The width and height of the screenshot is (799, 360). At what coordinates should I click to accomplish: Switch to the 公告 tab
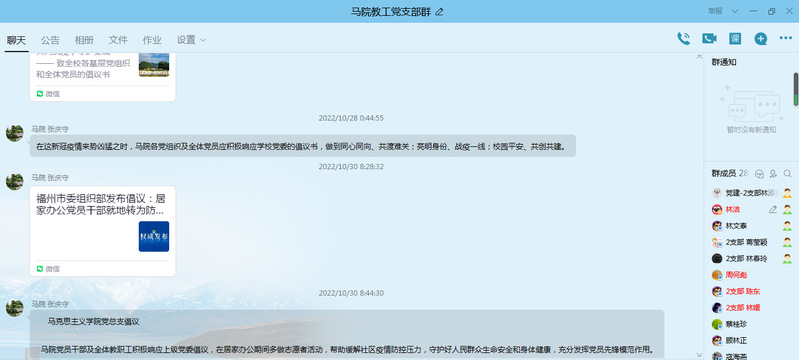coord(50,40)
